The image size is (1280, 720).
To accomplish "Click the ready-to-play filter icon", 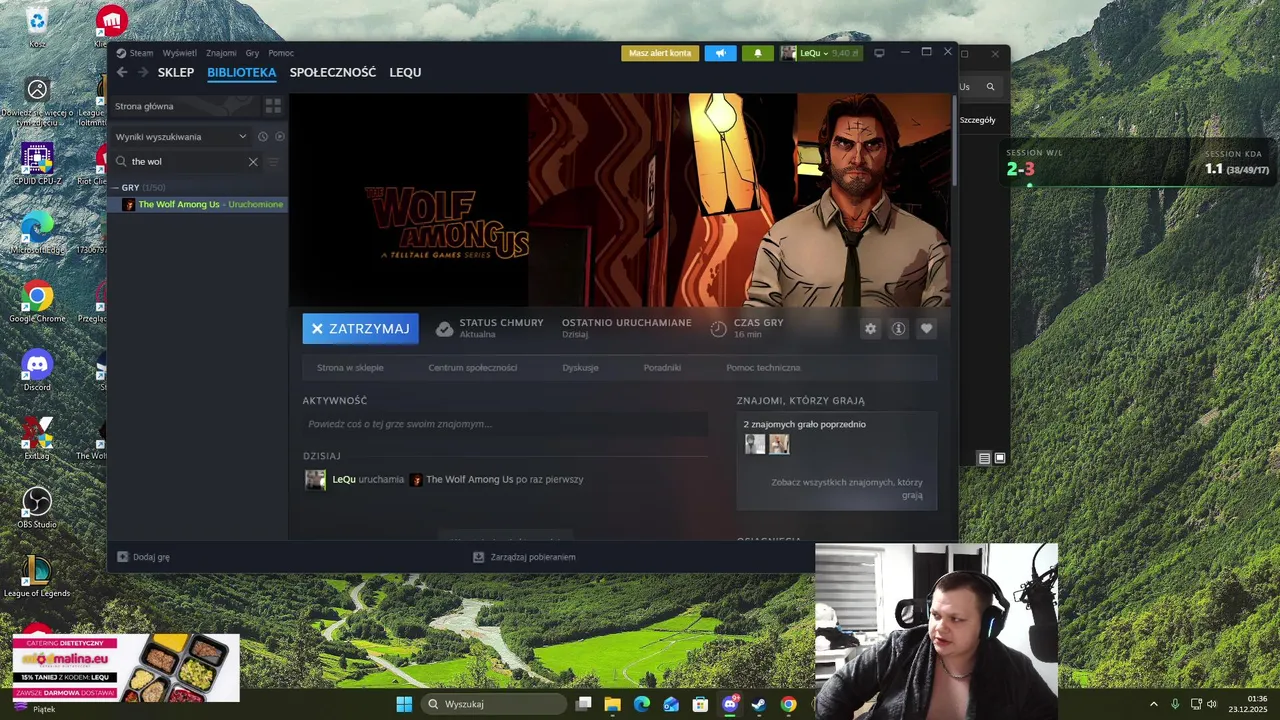I will [280, 137].
